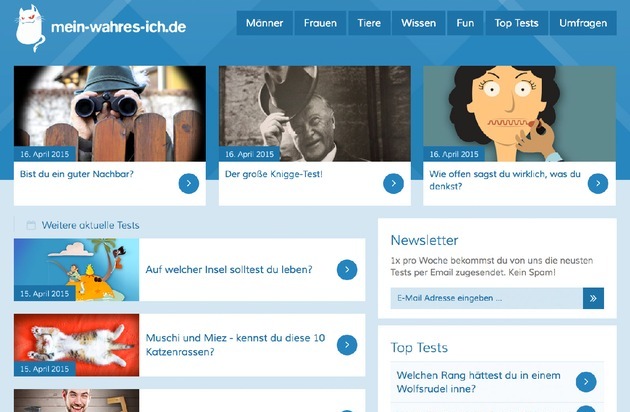Click arrow for Wolfsrudel Top Test
The image size is (630, 412).
(x=586, y=382)
